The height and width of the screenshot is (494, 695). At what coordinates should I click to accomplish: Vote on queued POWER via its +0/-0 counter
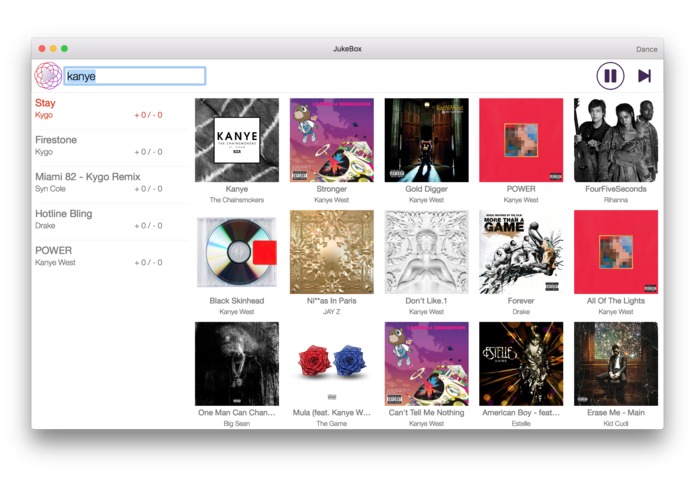click(148, 262)
